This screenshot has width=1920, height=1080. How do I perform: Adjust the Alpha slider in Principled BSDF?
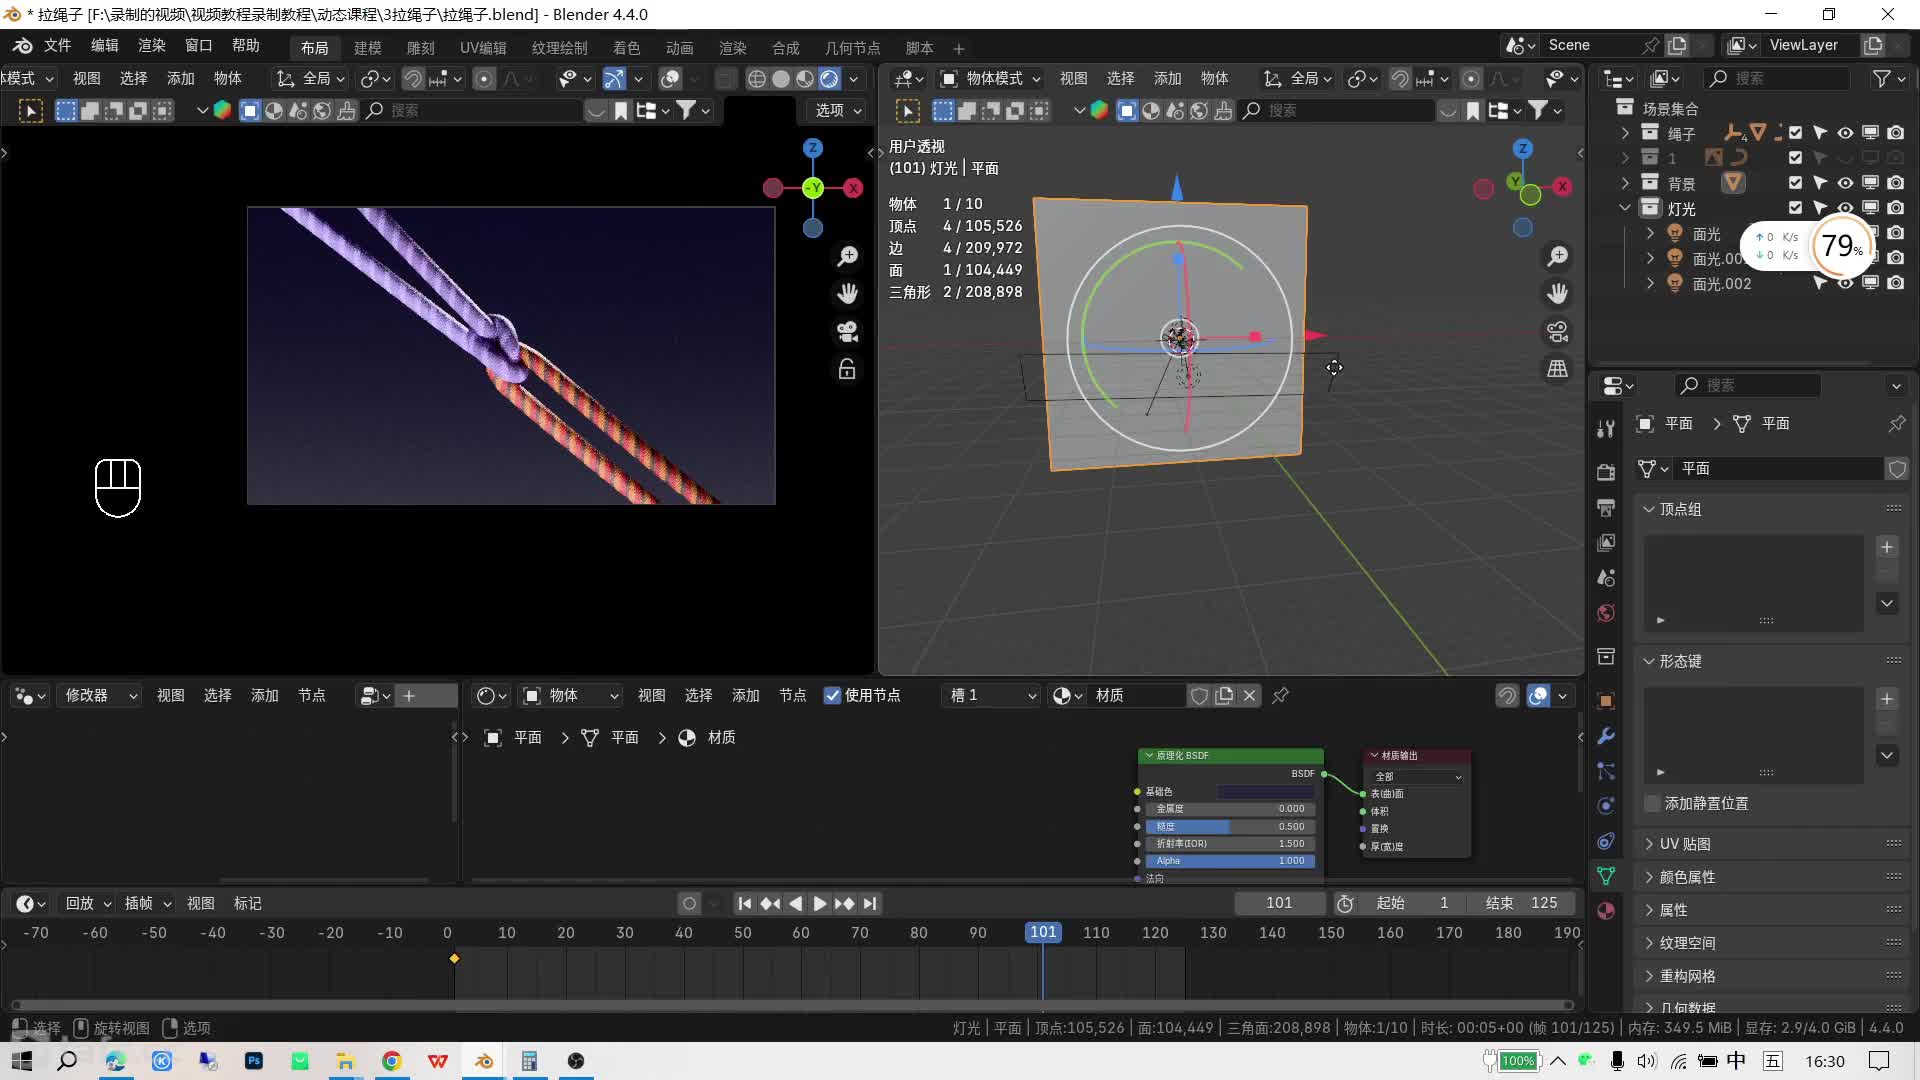[x=1230, y=860]
